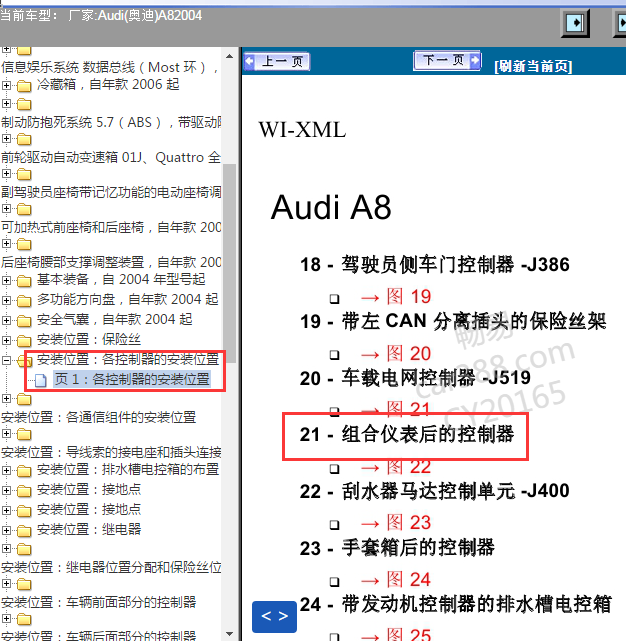Tick checkbox beside 图 23

[x=334, y=524]
